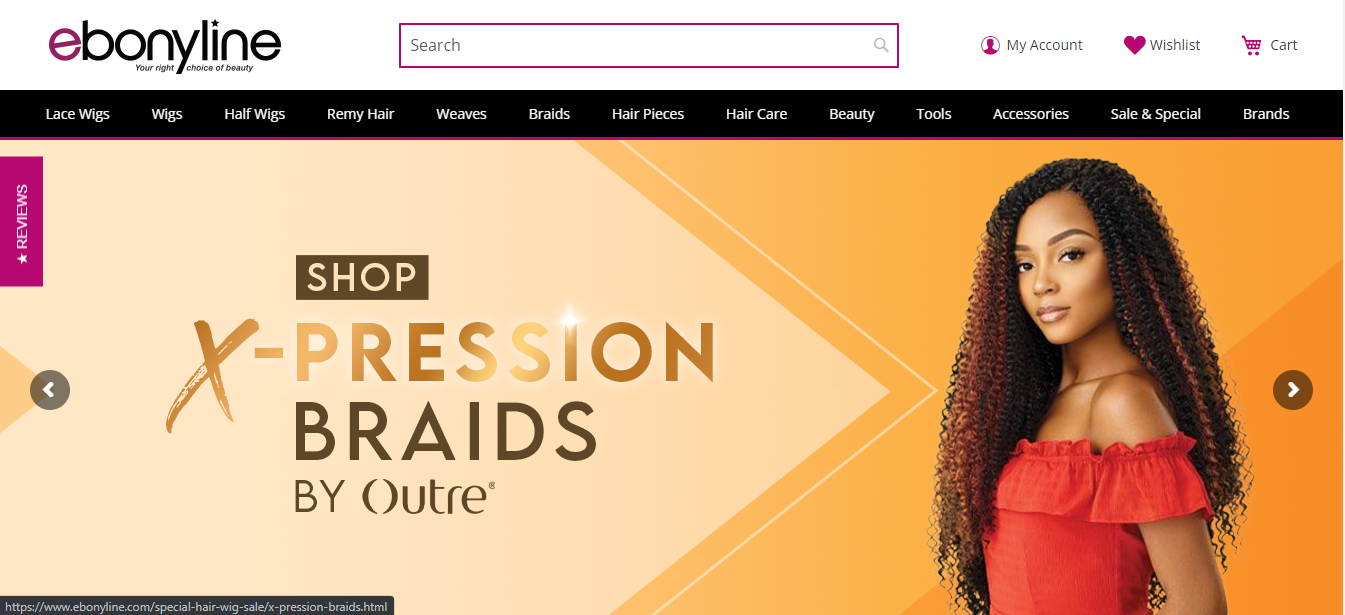This screenshot has width=1345, height=615.
Task: Select Hair Care in navigation bar
Action: point(756,114)
